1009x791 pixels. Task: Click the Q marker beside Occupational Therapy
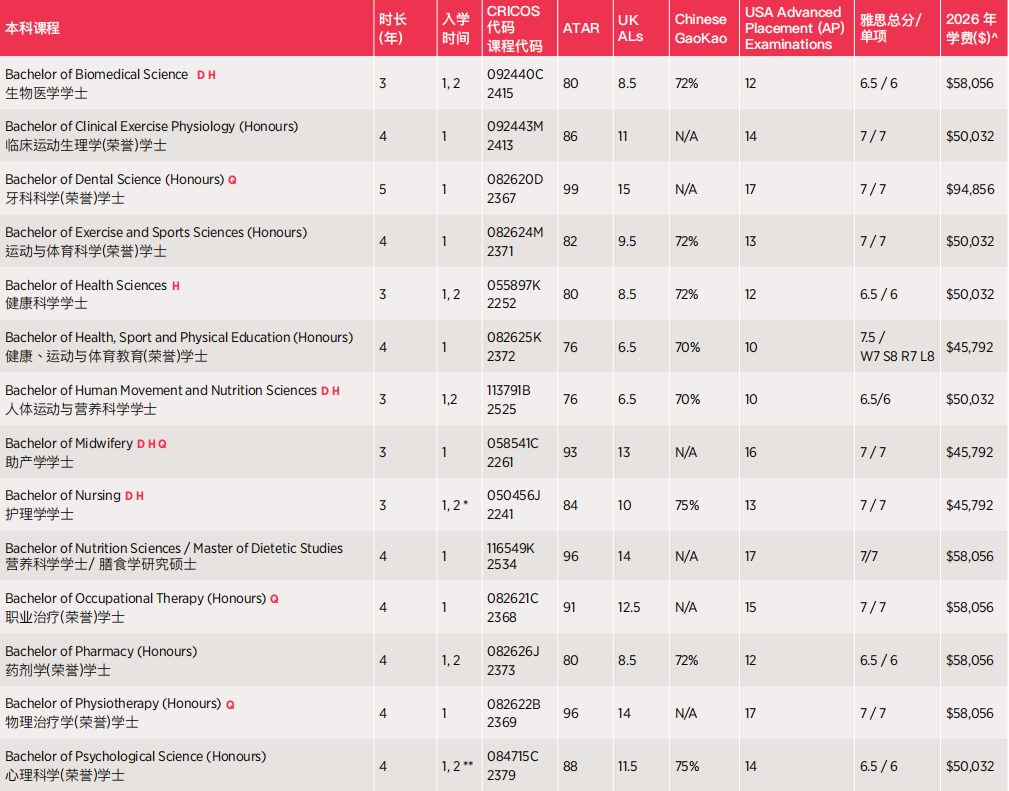(x=275, y=599)
